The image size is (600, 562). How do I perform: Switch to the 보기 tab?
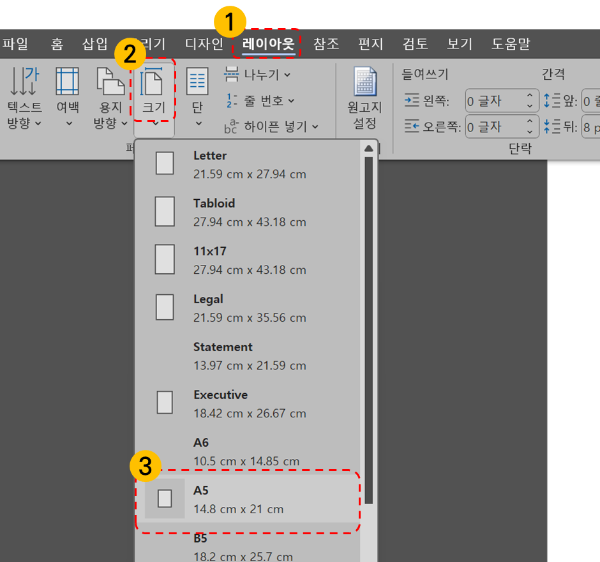coord(460,44)
